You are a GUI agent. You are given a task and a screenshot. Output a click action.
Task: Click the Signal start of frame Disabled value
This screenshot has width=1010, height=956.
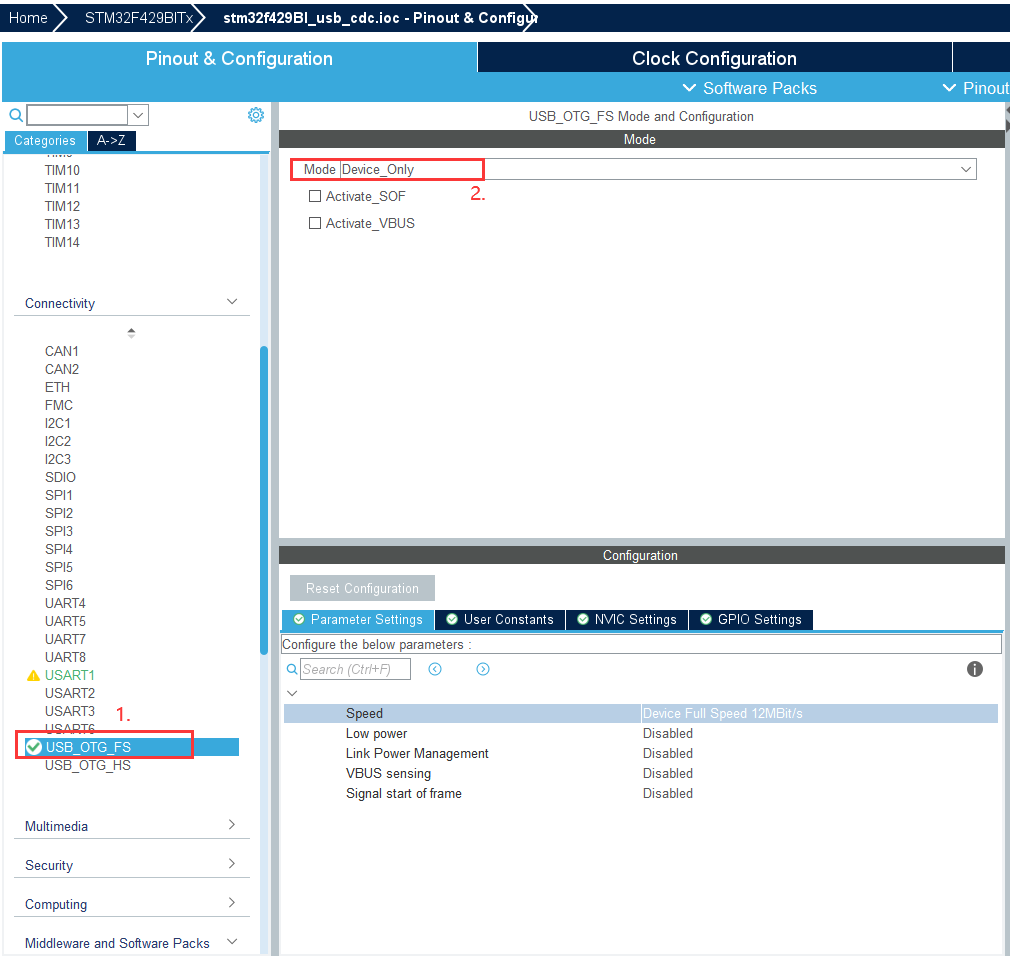[667, 793]
